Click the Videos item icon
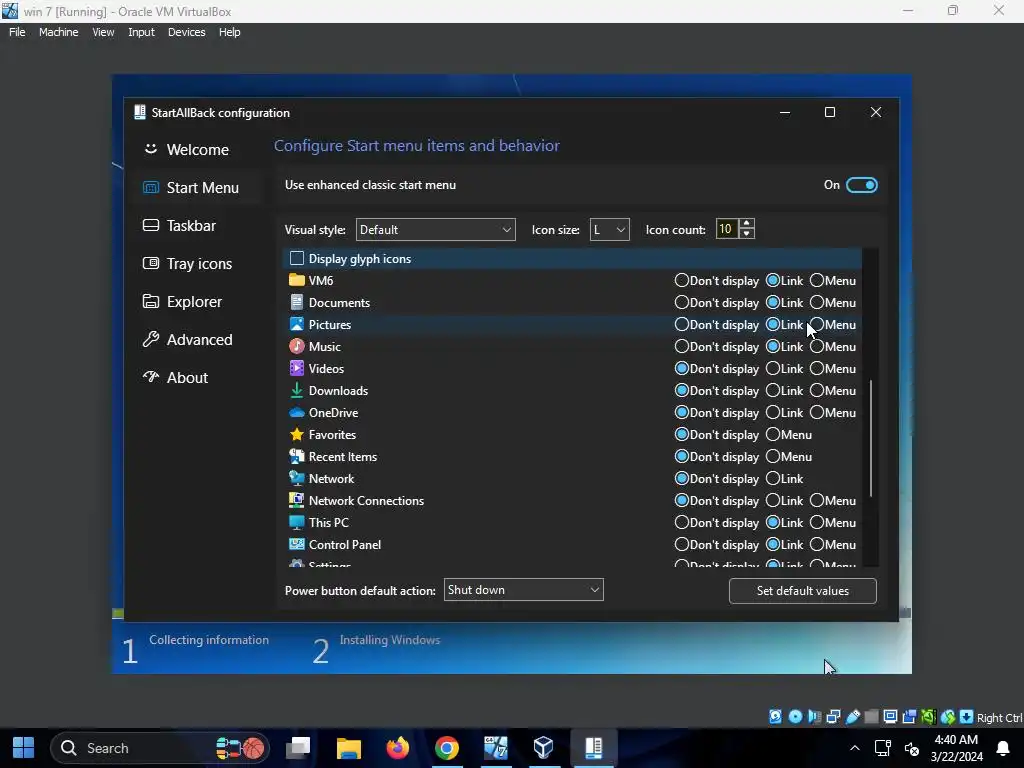The height and width of the screenshot is (768, 1024). [x=296, y=368]
